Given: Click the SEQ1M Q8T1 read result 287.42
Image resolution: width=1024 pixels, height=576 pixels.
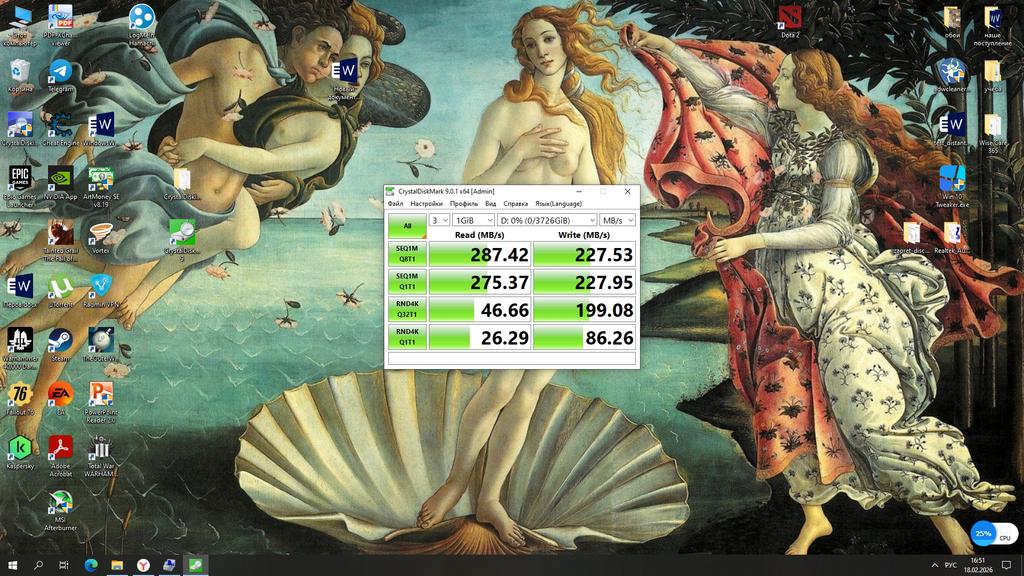Looking at the screenshot, I should pos(480,255).
